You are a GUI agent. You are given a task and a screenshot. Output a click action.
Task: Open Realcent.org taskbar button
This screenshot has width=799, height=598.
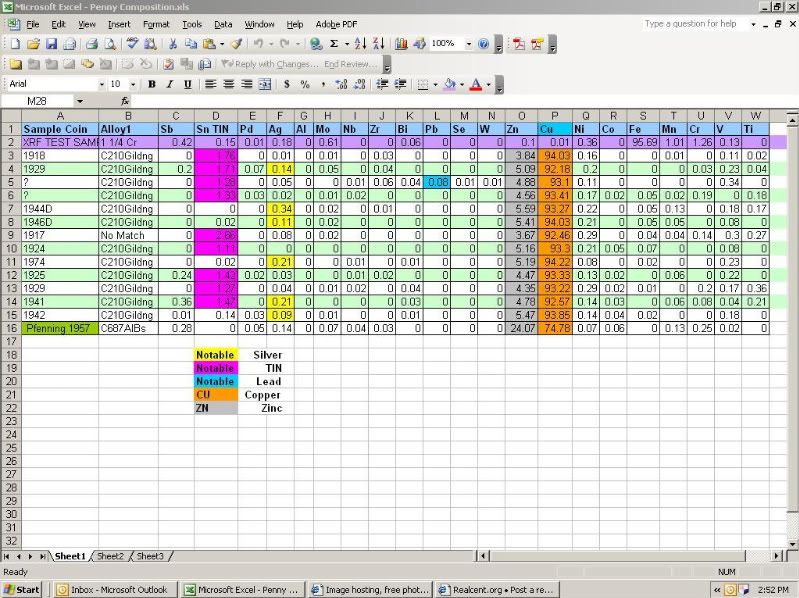pos(498,590)
